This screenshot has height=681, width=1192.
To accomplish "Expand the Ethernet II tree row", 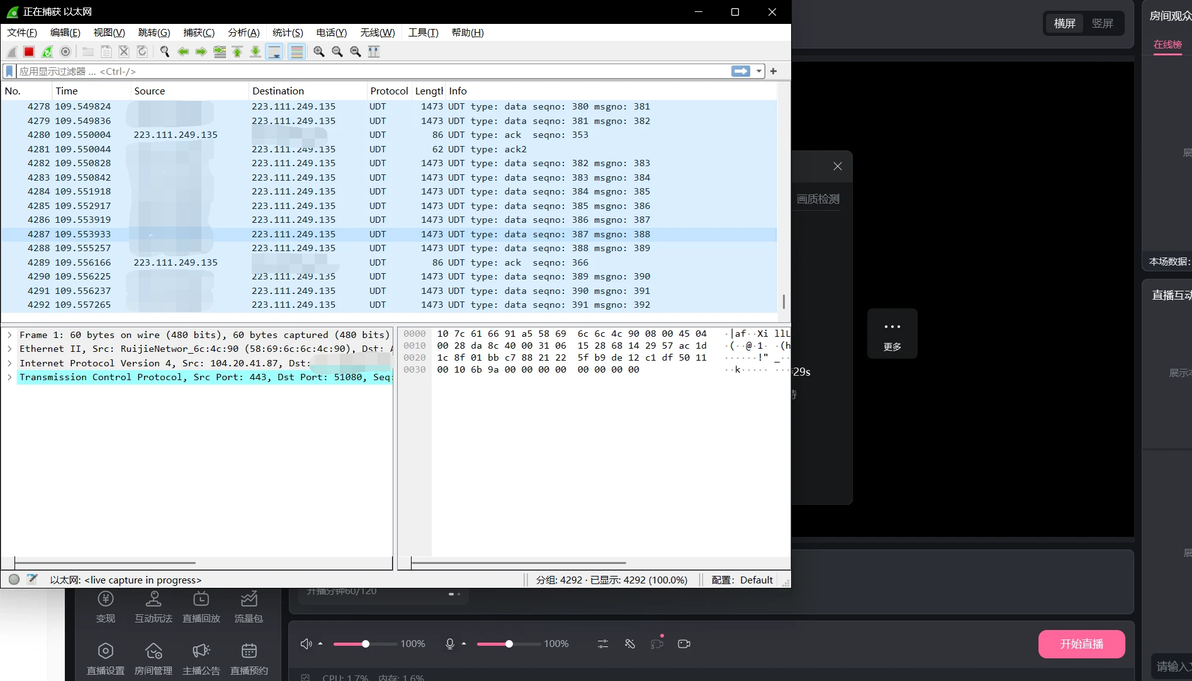I will [9, 349].
